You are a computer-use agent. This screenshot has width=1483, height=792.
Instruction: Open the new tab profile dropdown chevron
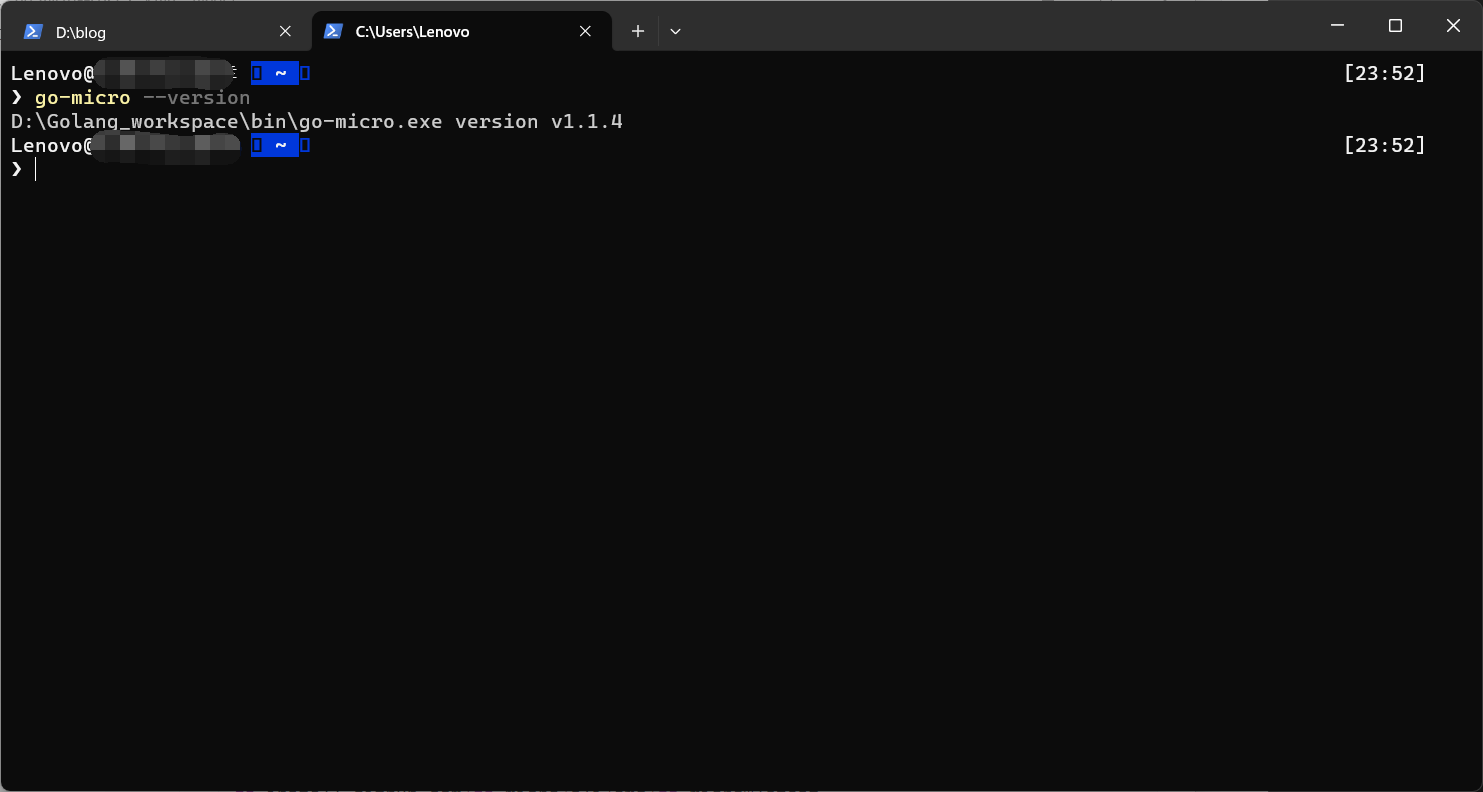[x=675, y=31]
